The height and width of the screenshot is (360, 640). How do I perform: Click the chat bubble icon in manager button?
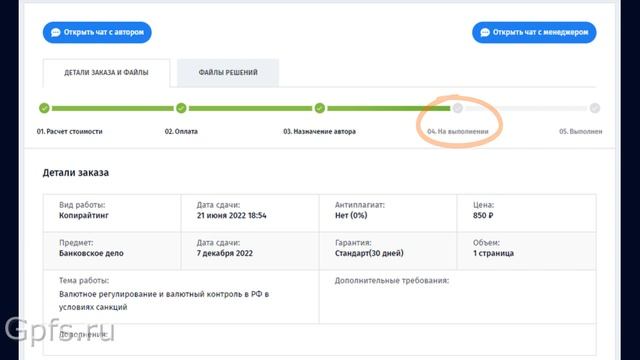[x=485, y=32]
